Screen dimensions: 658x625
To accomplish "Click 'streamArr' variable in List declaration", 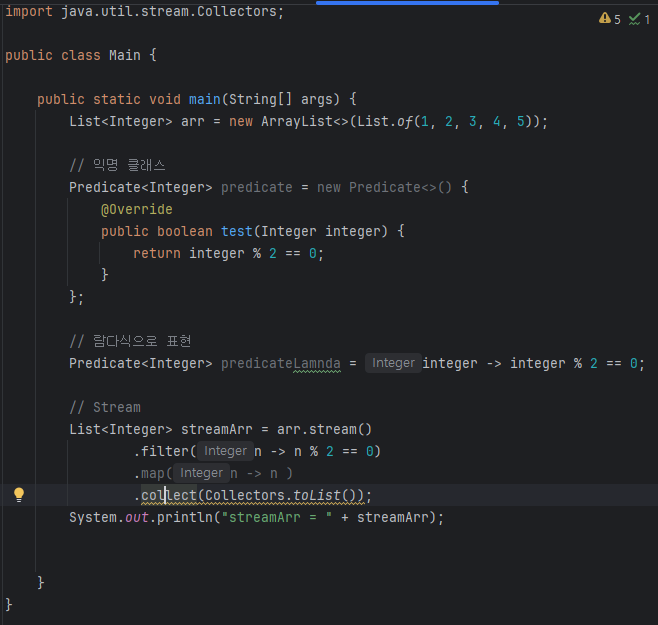I will tap(217, 429).
